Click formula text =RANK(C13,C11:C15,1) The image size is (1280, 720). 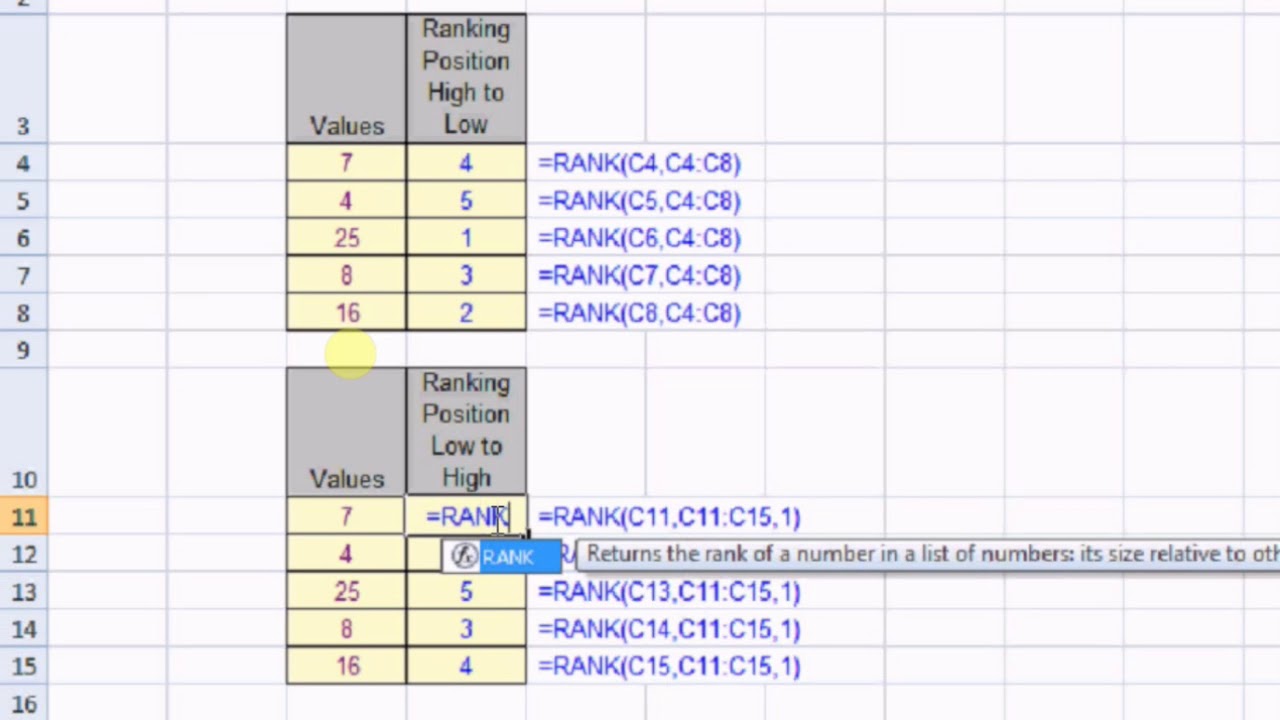click(669, 592)
